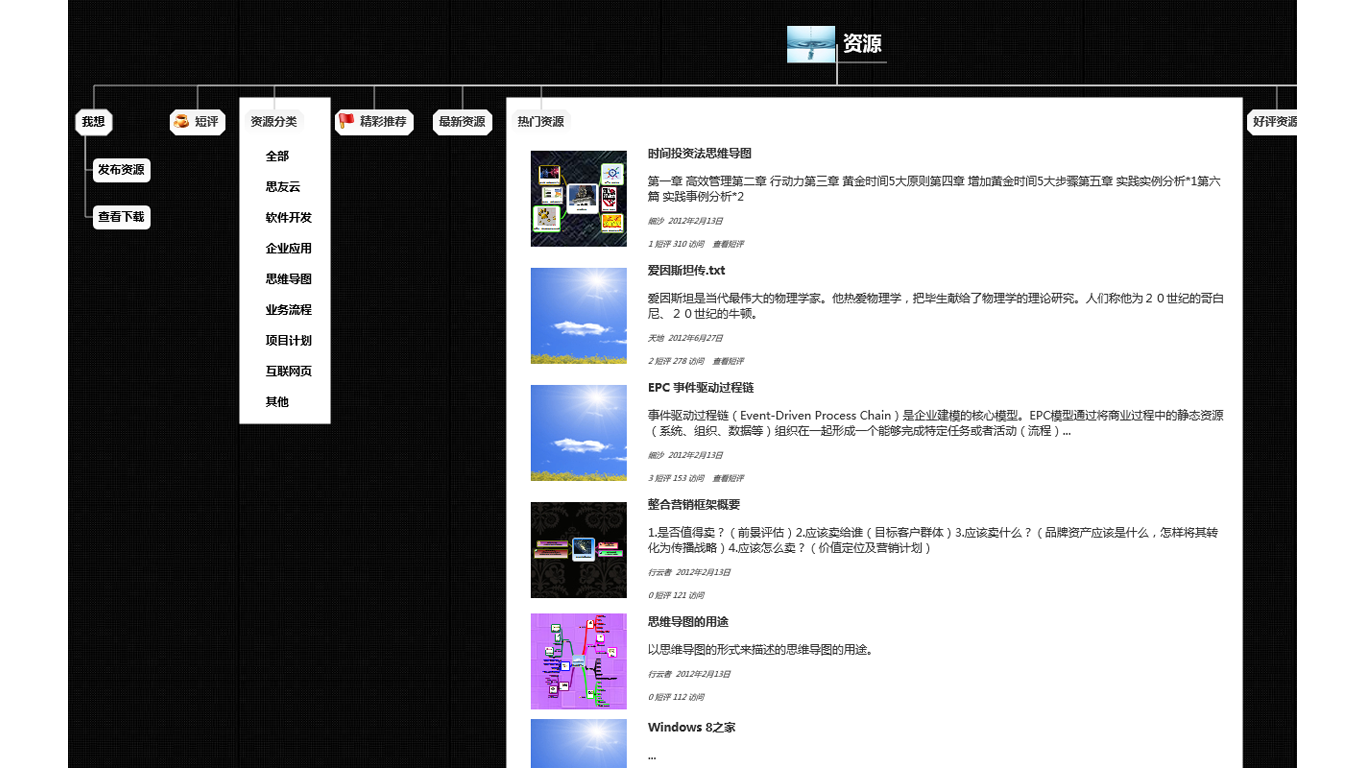Open the 资源分类 node

tap(274, 122)
